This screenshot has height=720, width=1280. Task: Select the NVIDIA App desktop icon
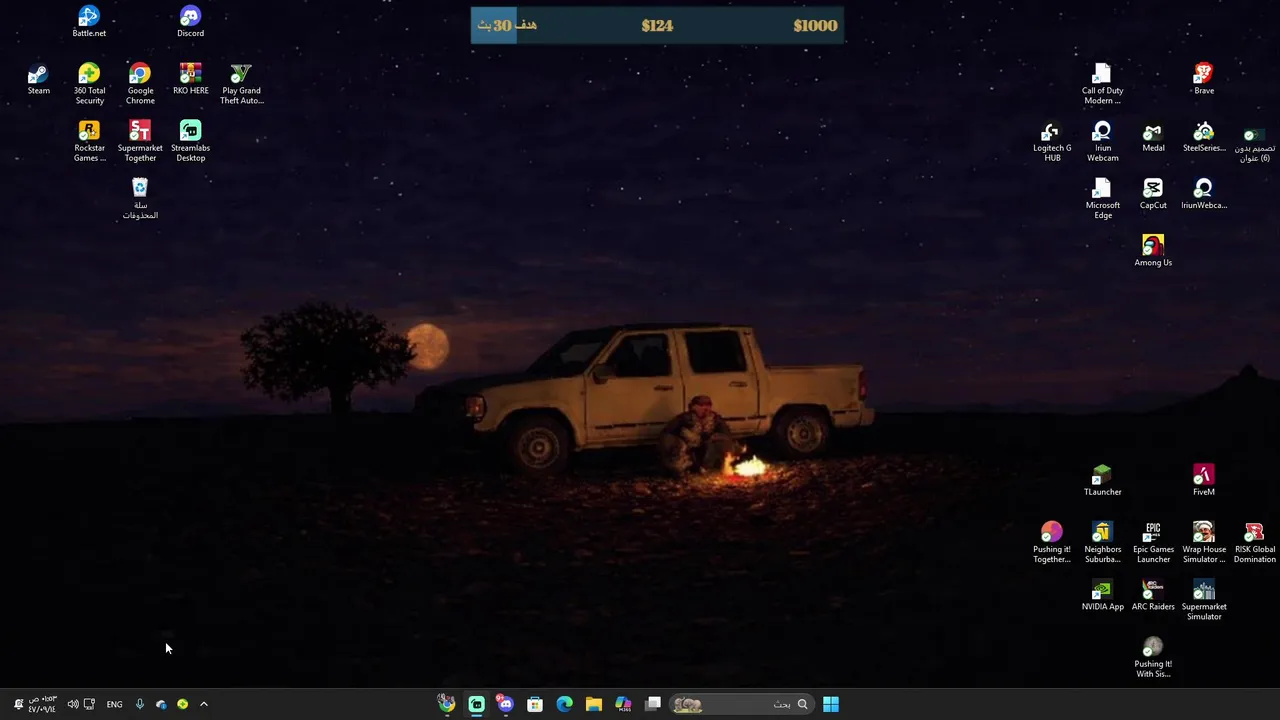[x=1102, y=595]
